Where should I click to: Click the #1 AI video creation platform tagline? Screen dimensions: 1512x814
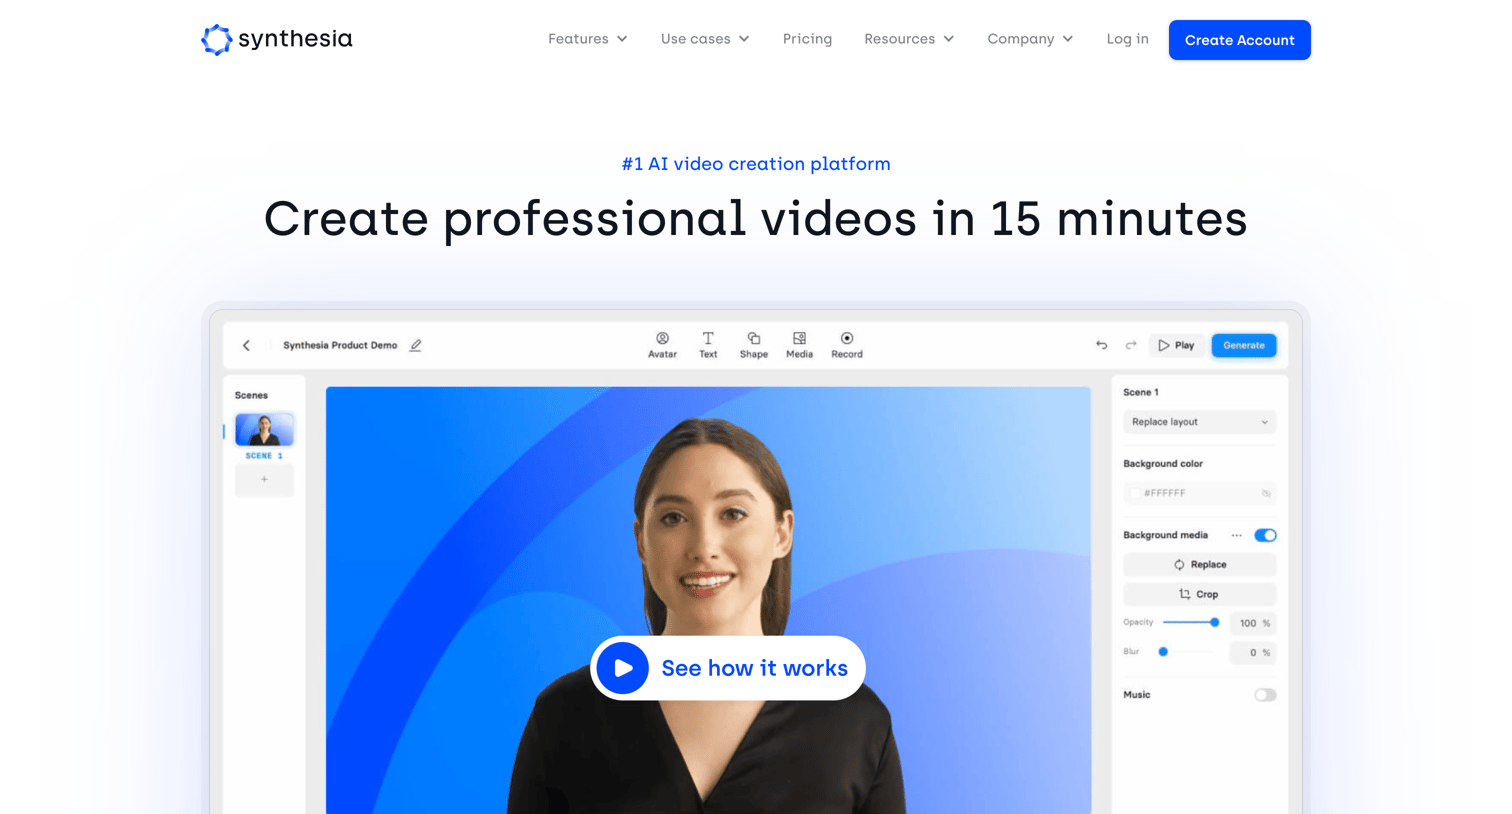756,164
